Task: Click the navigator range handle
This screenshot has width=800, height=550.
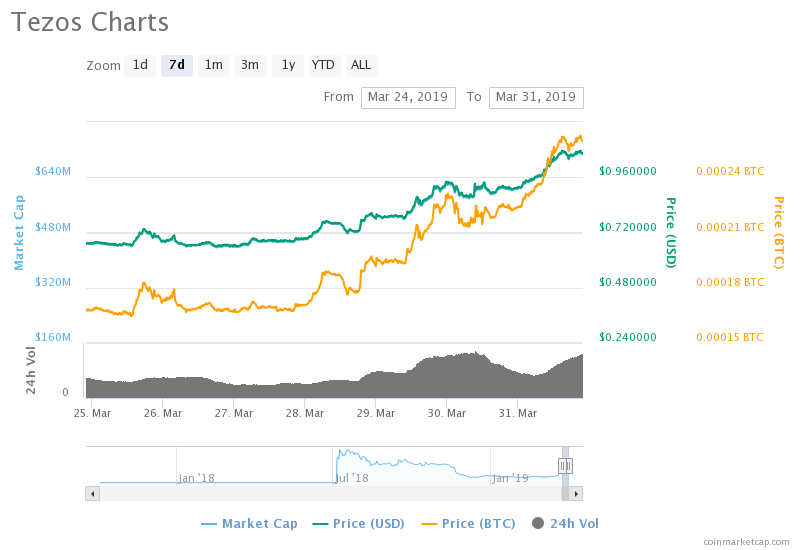Action: 565,466
